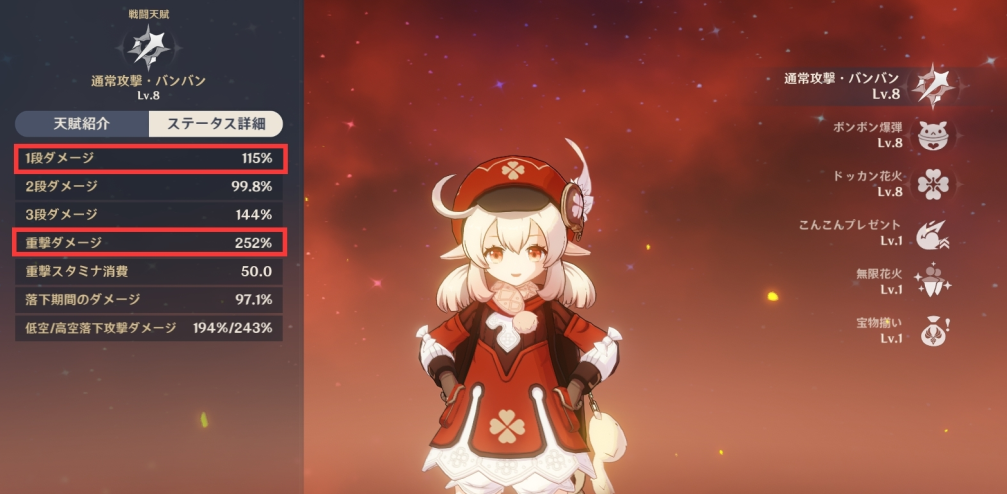Viewport: 1007px width, 494px height.
Task: Click the large talent emblem under 戦闘天賦
Action: pos(148,47)
